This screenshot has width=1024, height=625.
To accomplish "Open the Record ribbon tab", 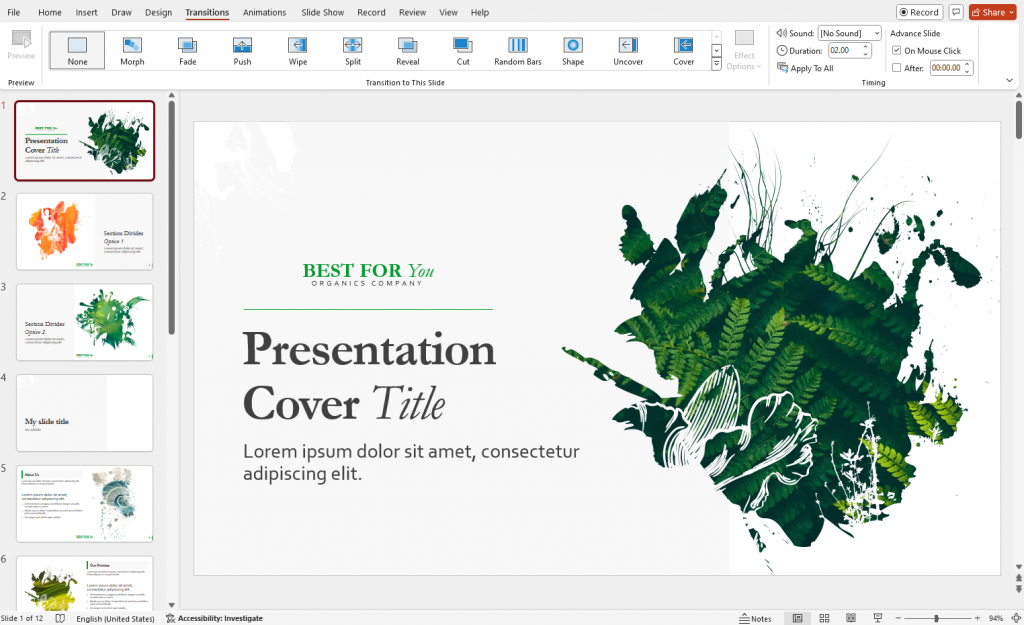I will tap(371, 12).
